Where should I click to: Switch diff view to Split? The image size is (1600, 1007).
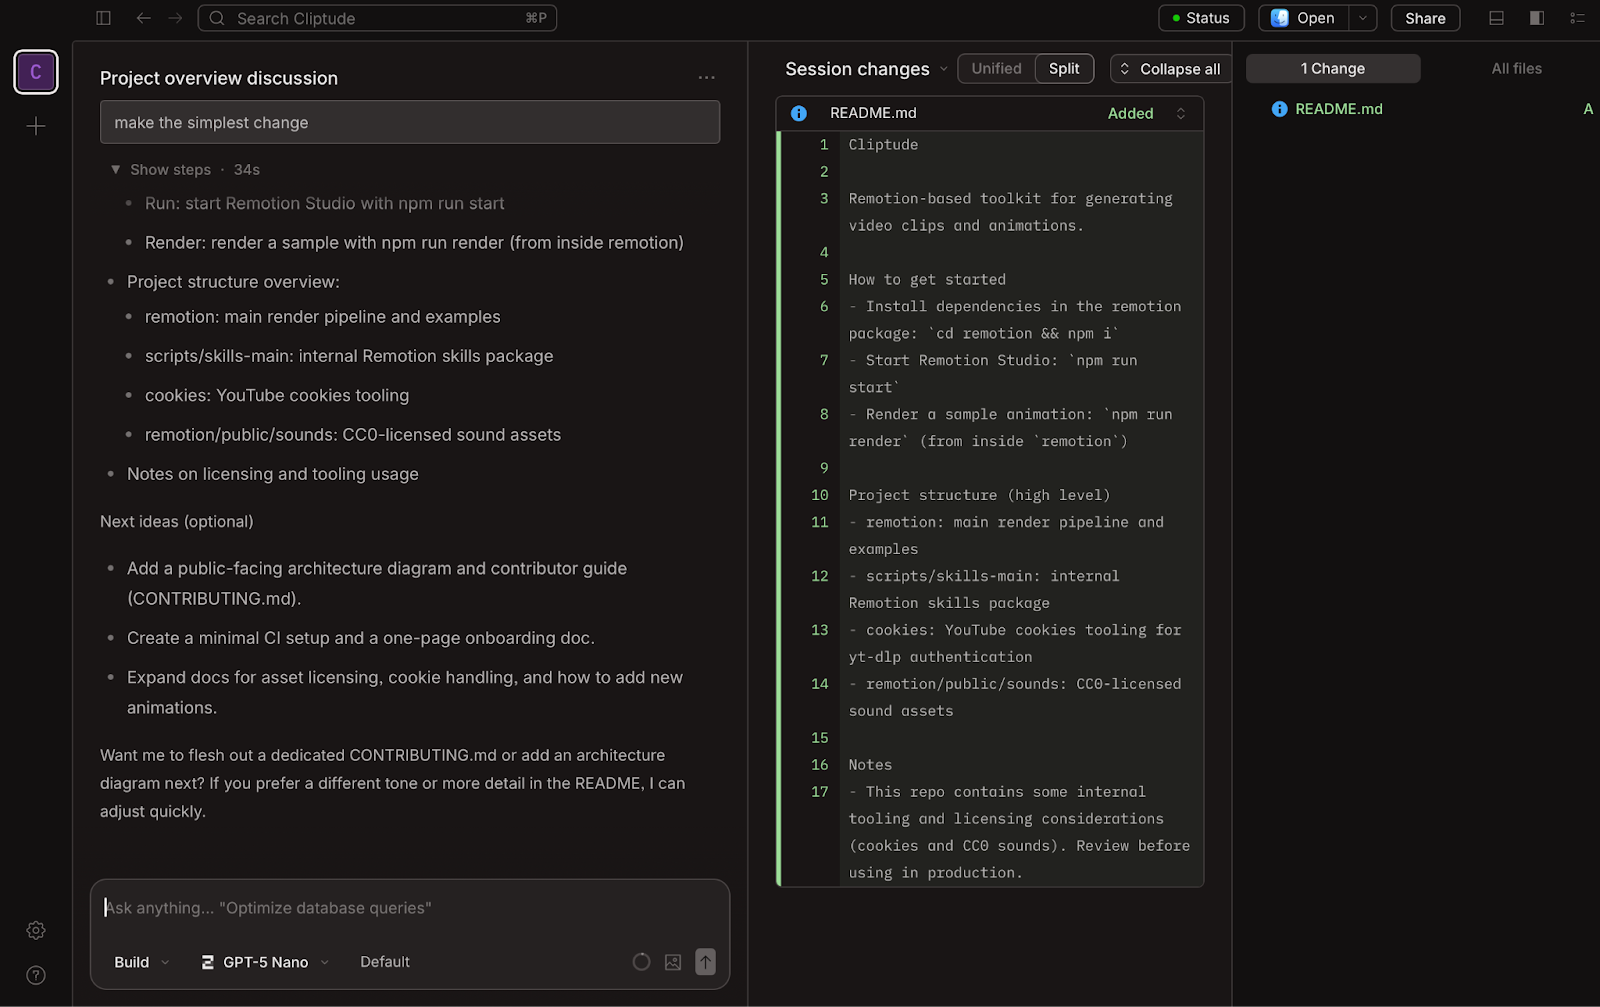1063,68
